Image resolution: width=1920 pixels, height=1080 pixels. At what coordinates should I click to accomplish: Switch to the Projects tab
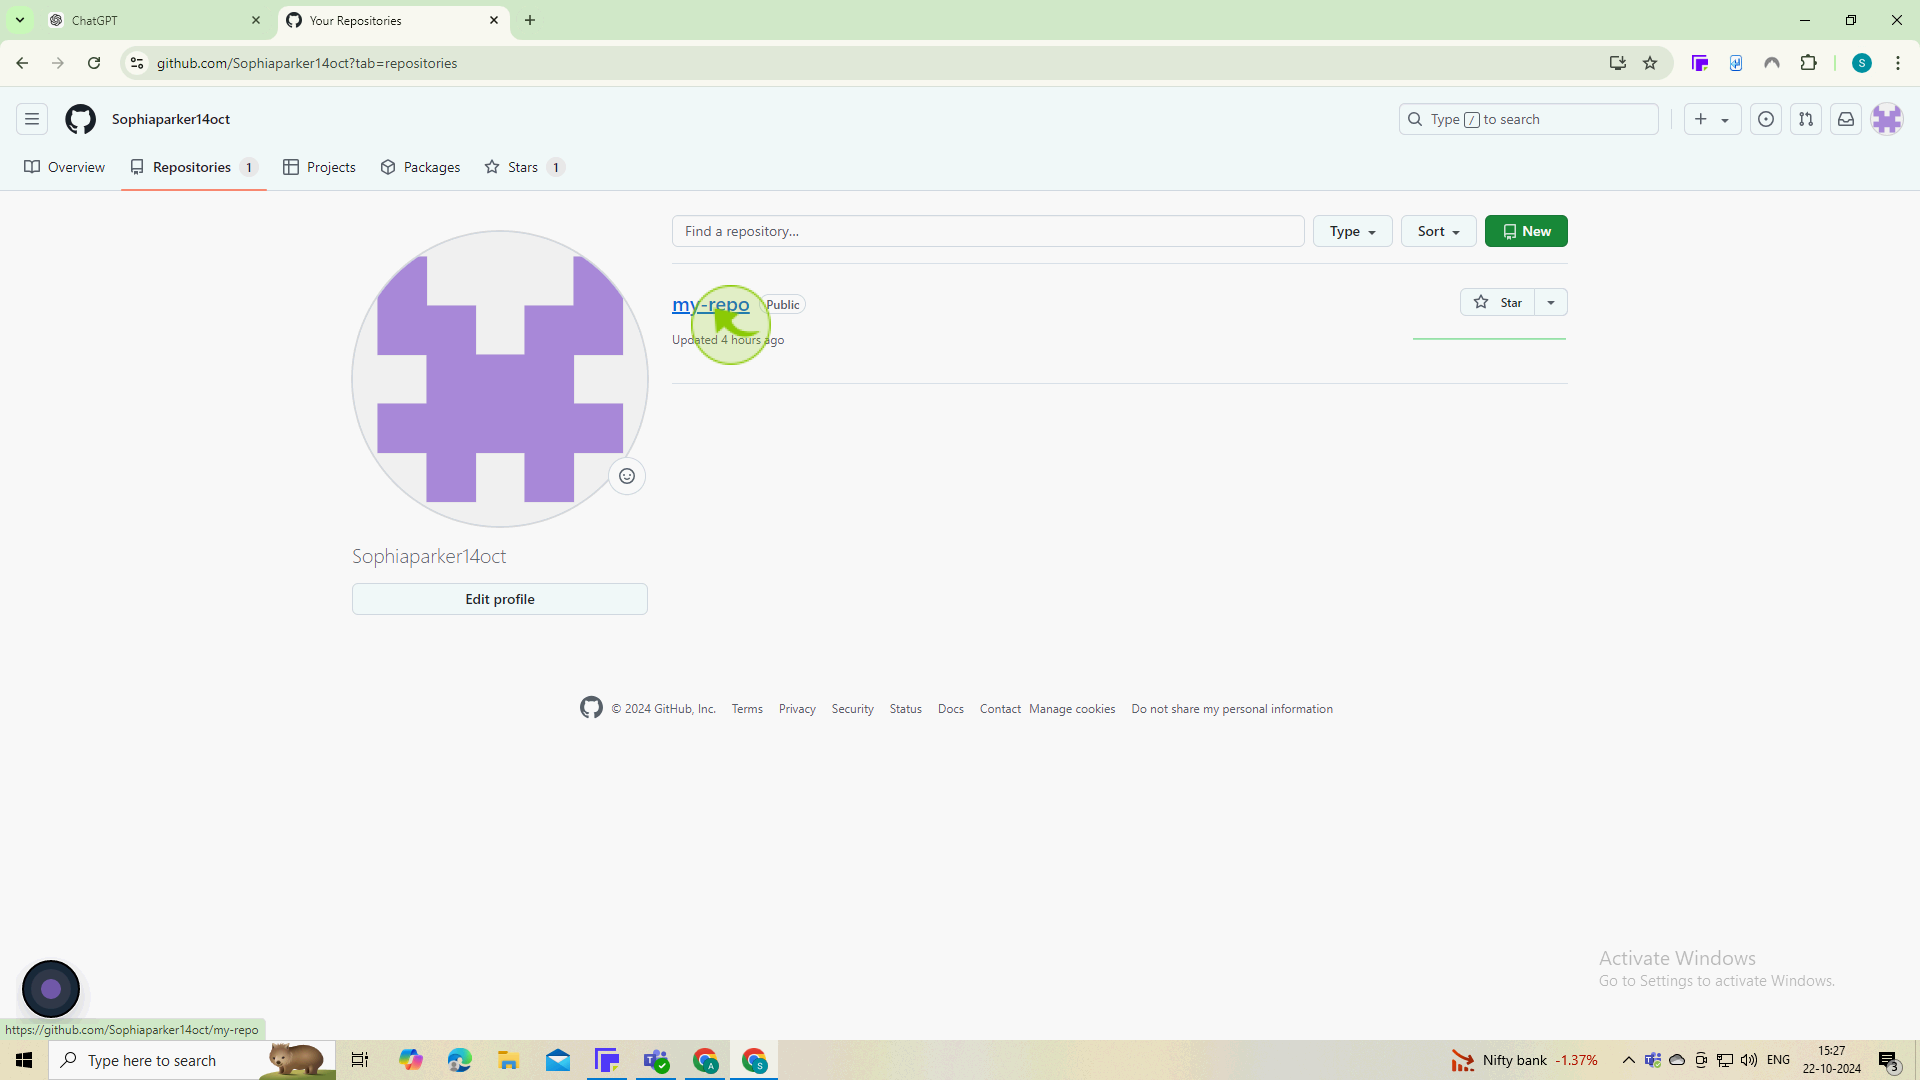(x=320, y=167)
